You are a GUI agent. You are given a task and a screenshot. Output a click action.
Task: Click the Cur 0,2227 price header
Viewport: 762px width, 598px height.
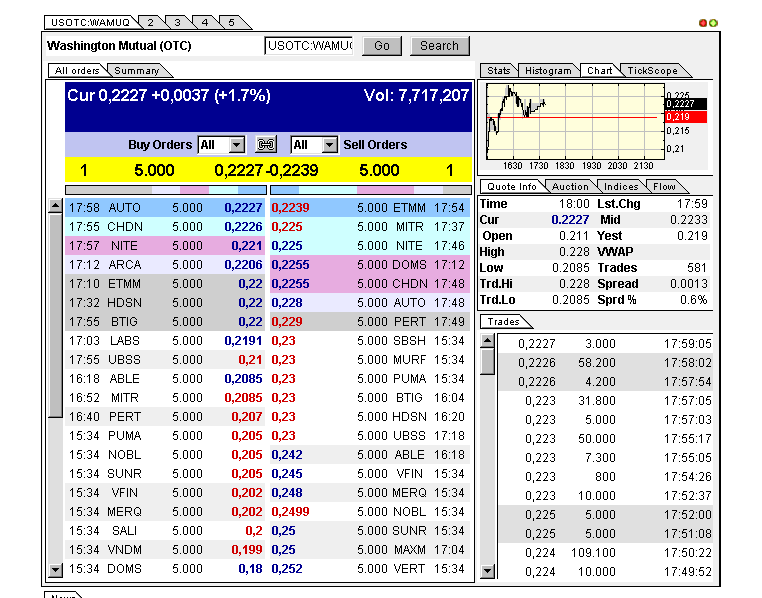[x=169, y=95]
